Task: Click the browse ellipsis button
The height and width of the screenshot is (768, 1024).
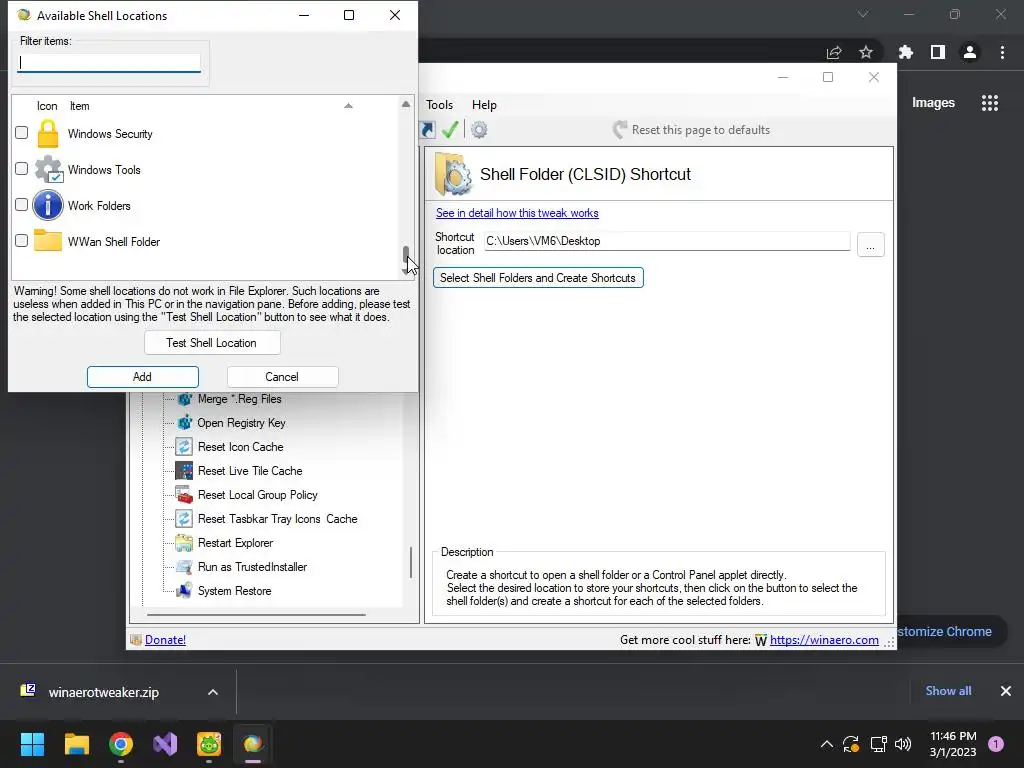Action: point(871,245)
